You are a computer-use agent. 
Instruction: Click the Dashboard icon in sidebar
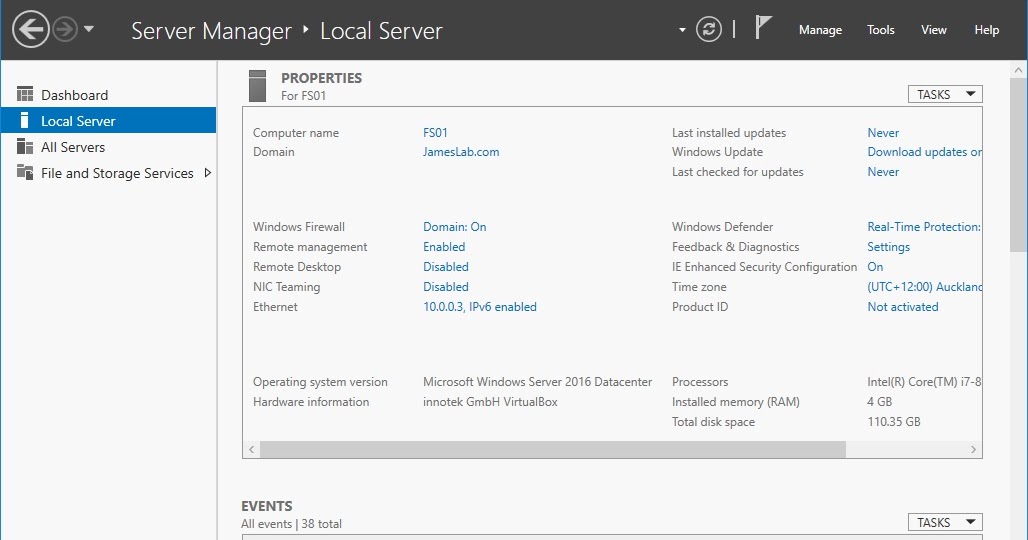pyautogui.click(x=25, y=95)
